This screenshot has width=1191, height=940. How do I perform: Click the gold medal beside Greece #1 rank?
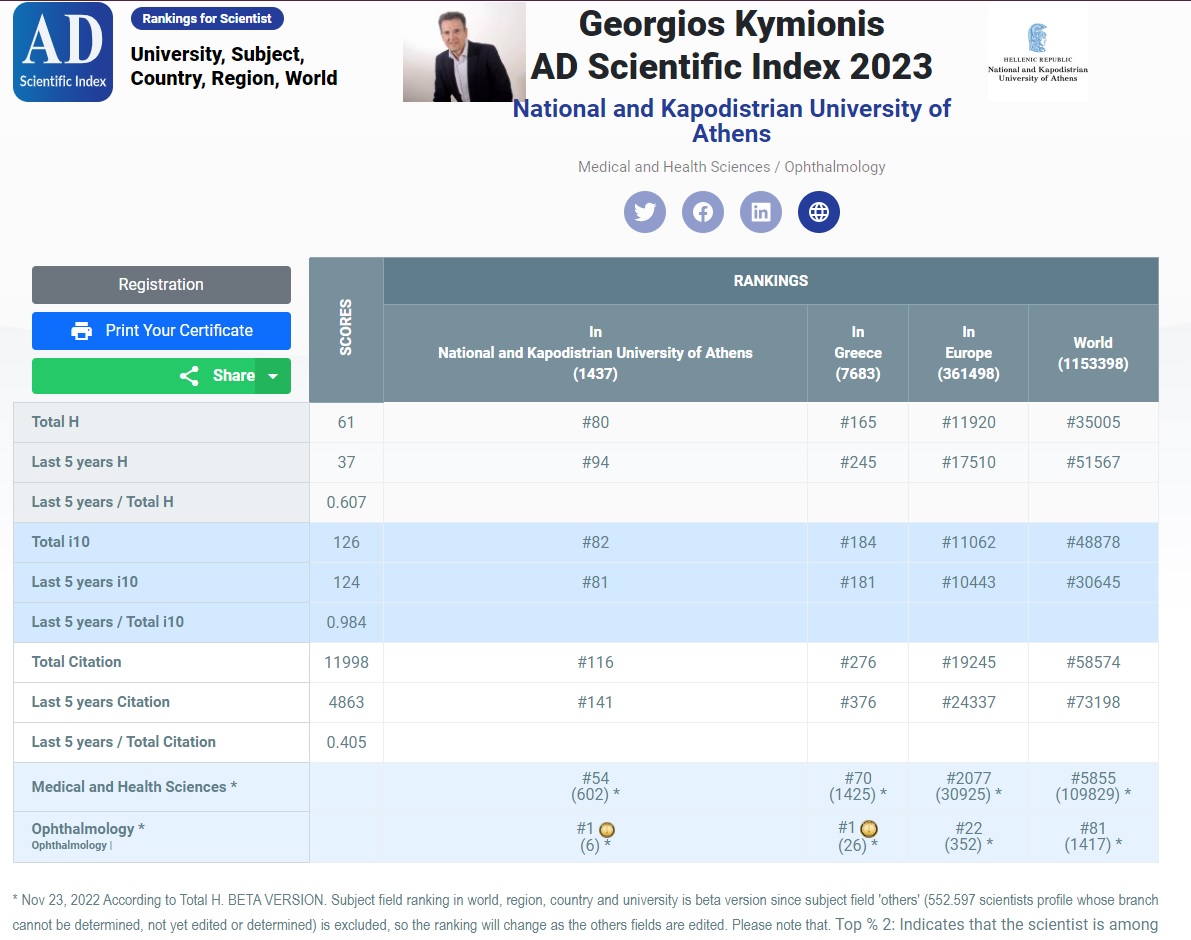(869, 828)
